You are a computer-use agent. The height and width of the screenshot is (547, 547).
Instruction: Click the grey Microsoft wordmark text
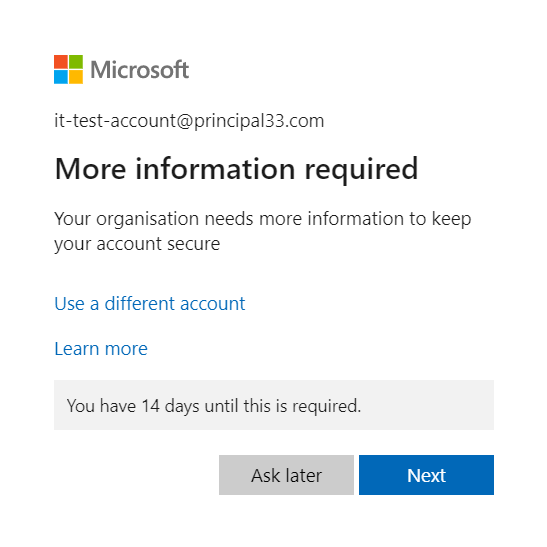pyautogui.click(x=140, y=69)
